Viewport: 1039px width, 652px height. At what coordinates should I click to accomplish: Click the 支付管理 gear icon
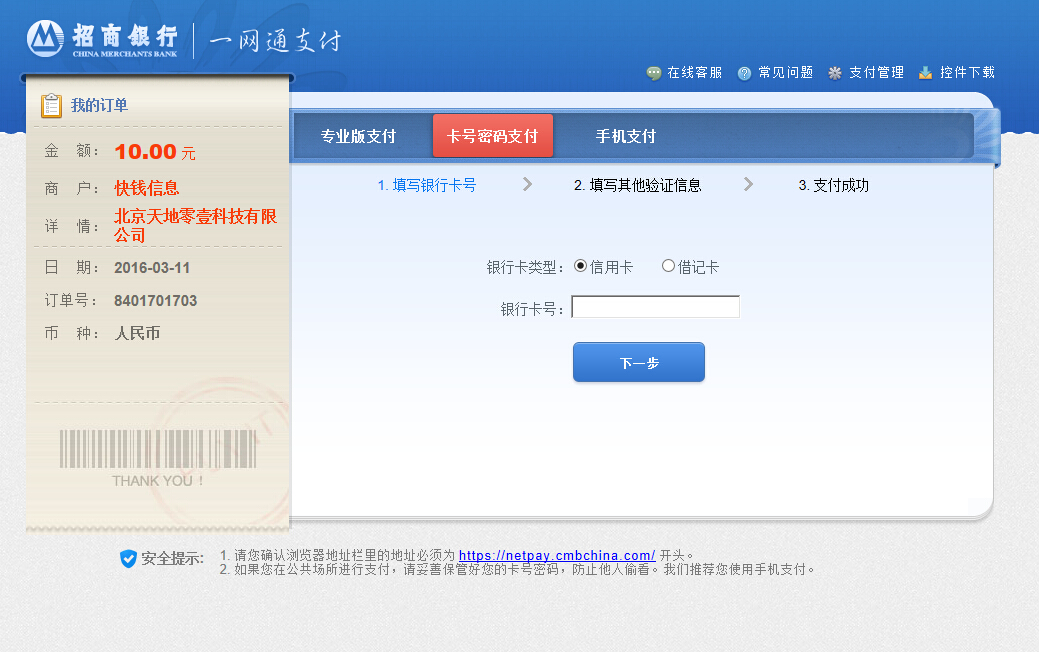835,73
